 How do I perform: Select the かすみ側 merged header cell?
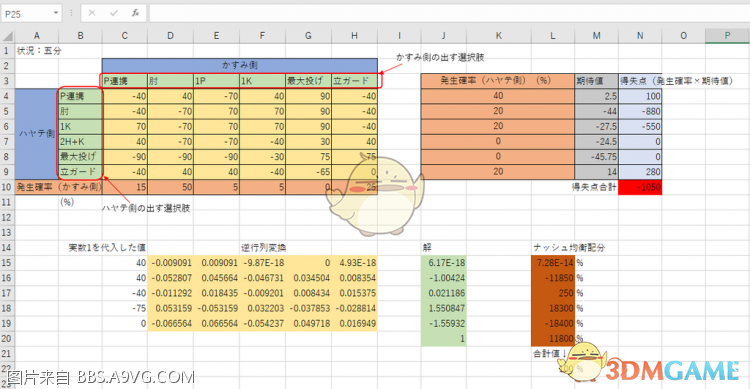tap(240, 65)
